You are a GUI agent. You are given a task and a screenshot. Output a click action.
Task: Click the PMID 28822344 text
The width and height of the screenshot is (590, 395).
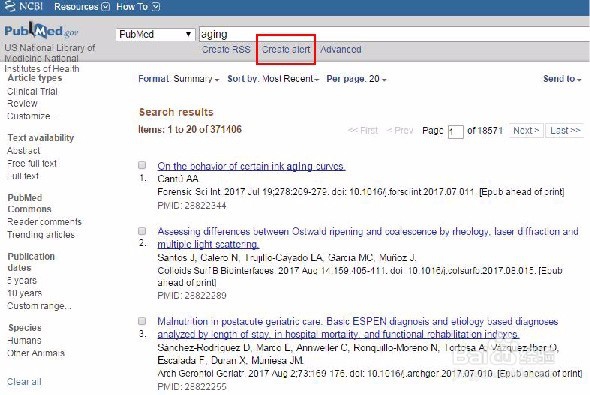(x=192, y=205)
